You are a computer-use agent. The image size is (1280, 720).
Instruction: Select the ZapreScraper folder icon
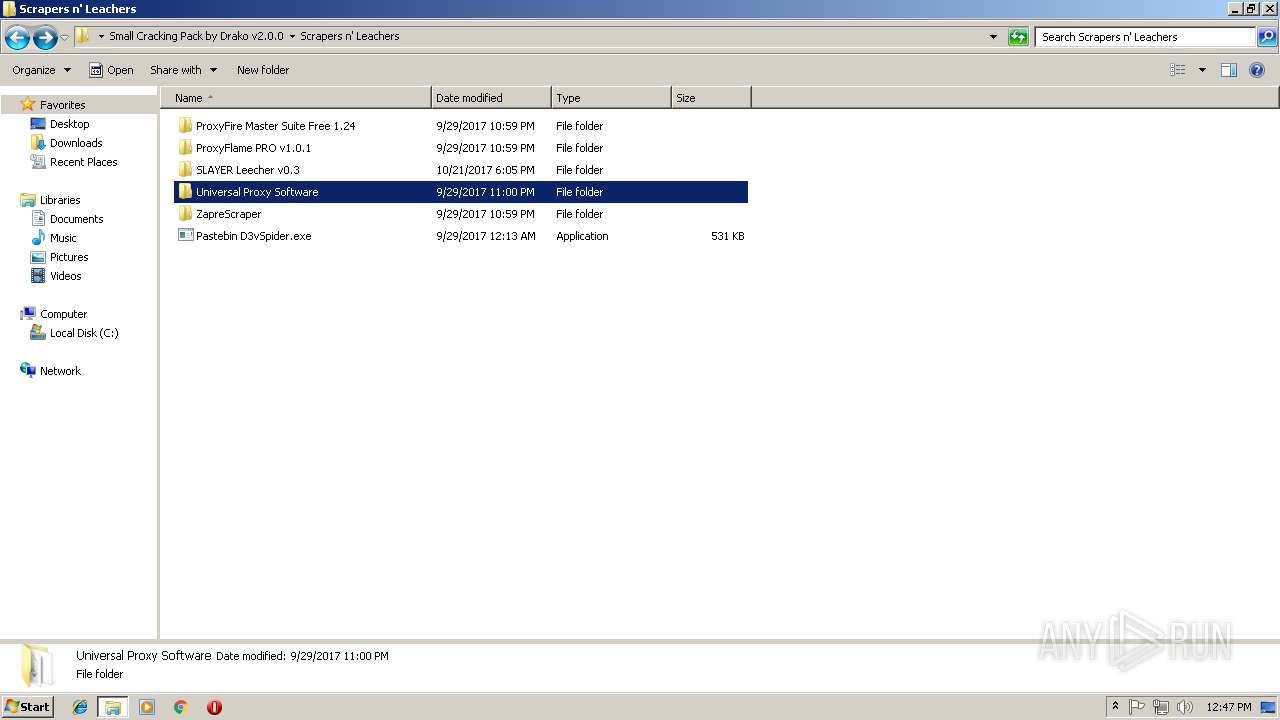point(185,214)
